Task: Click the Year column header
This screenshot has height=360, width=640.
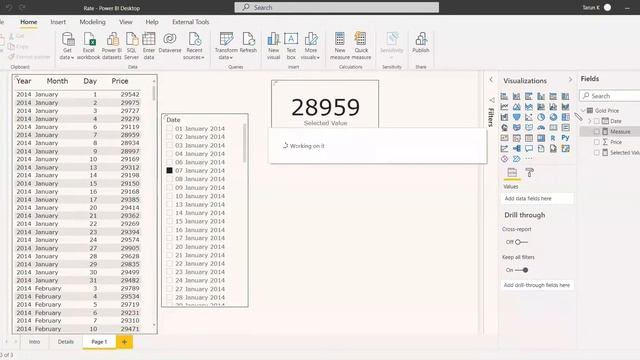Action: [24, 81]
